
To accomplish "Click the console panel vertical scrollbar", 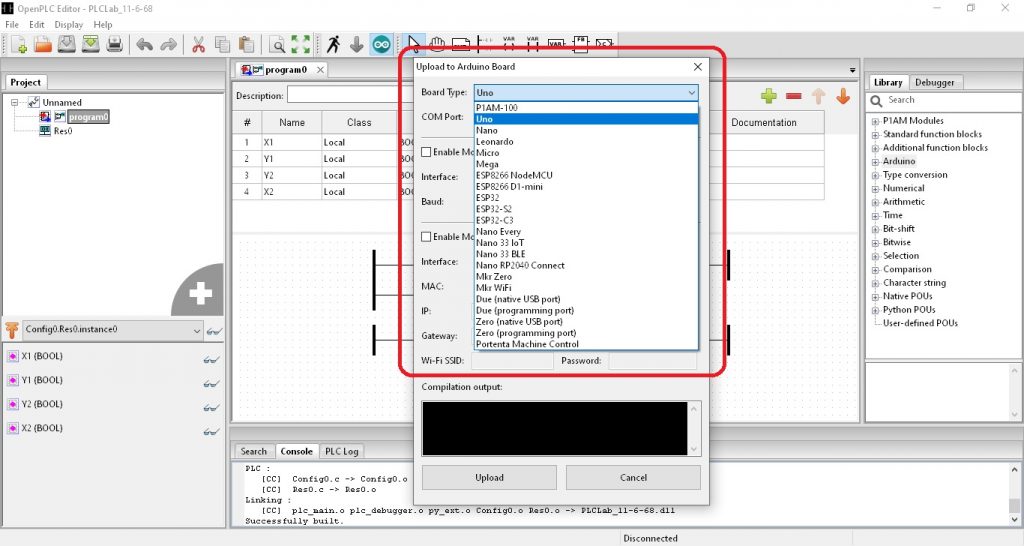I will click(1014, 494).
